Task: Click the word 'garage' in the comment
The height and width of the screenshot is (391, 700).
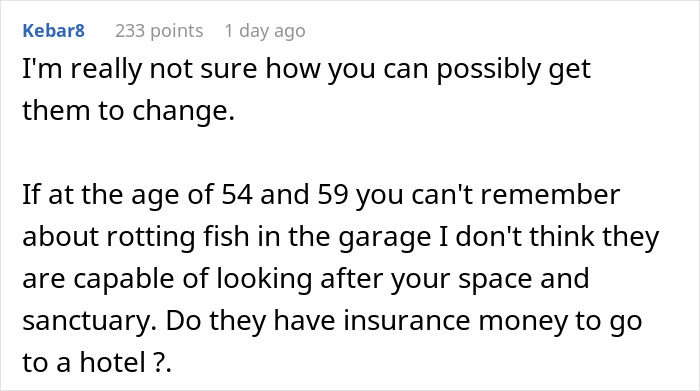Action: [x=385, y=238]
